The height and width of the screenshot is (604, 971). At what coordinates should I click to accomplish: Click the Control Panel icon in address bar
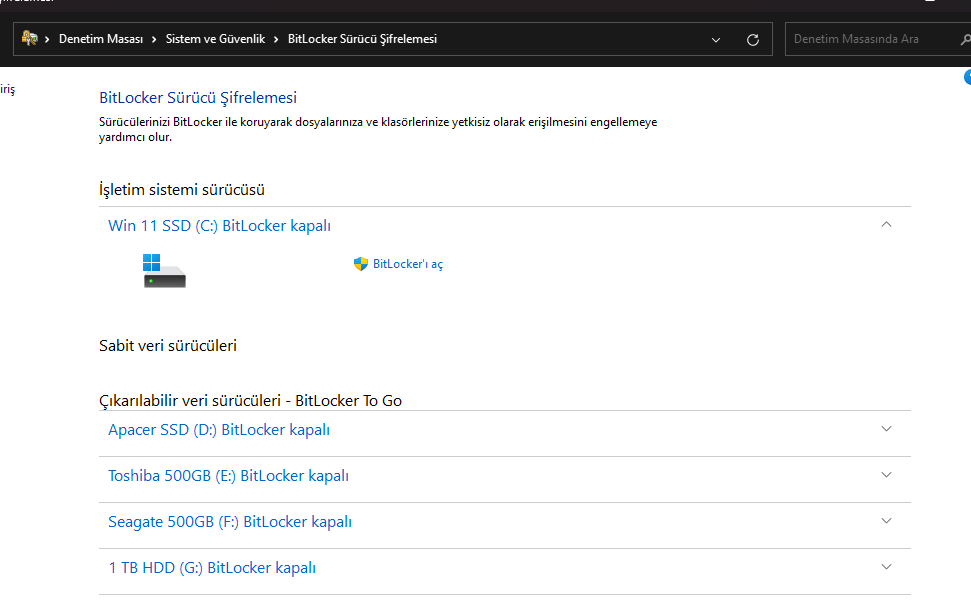click(30, 39)
